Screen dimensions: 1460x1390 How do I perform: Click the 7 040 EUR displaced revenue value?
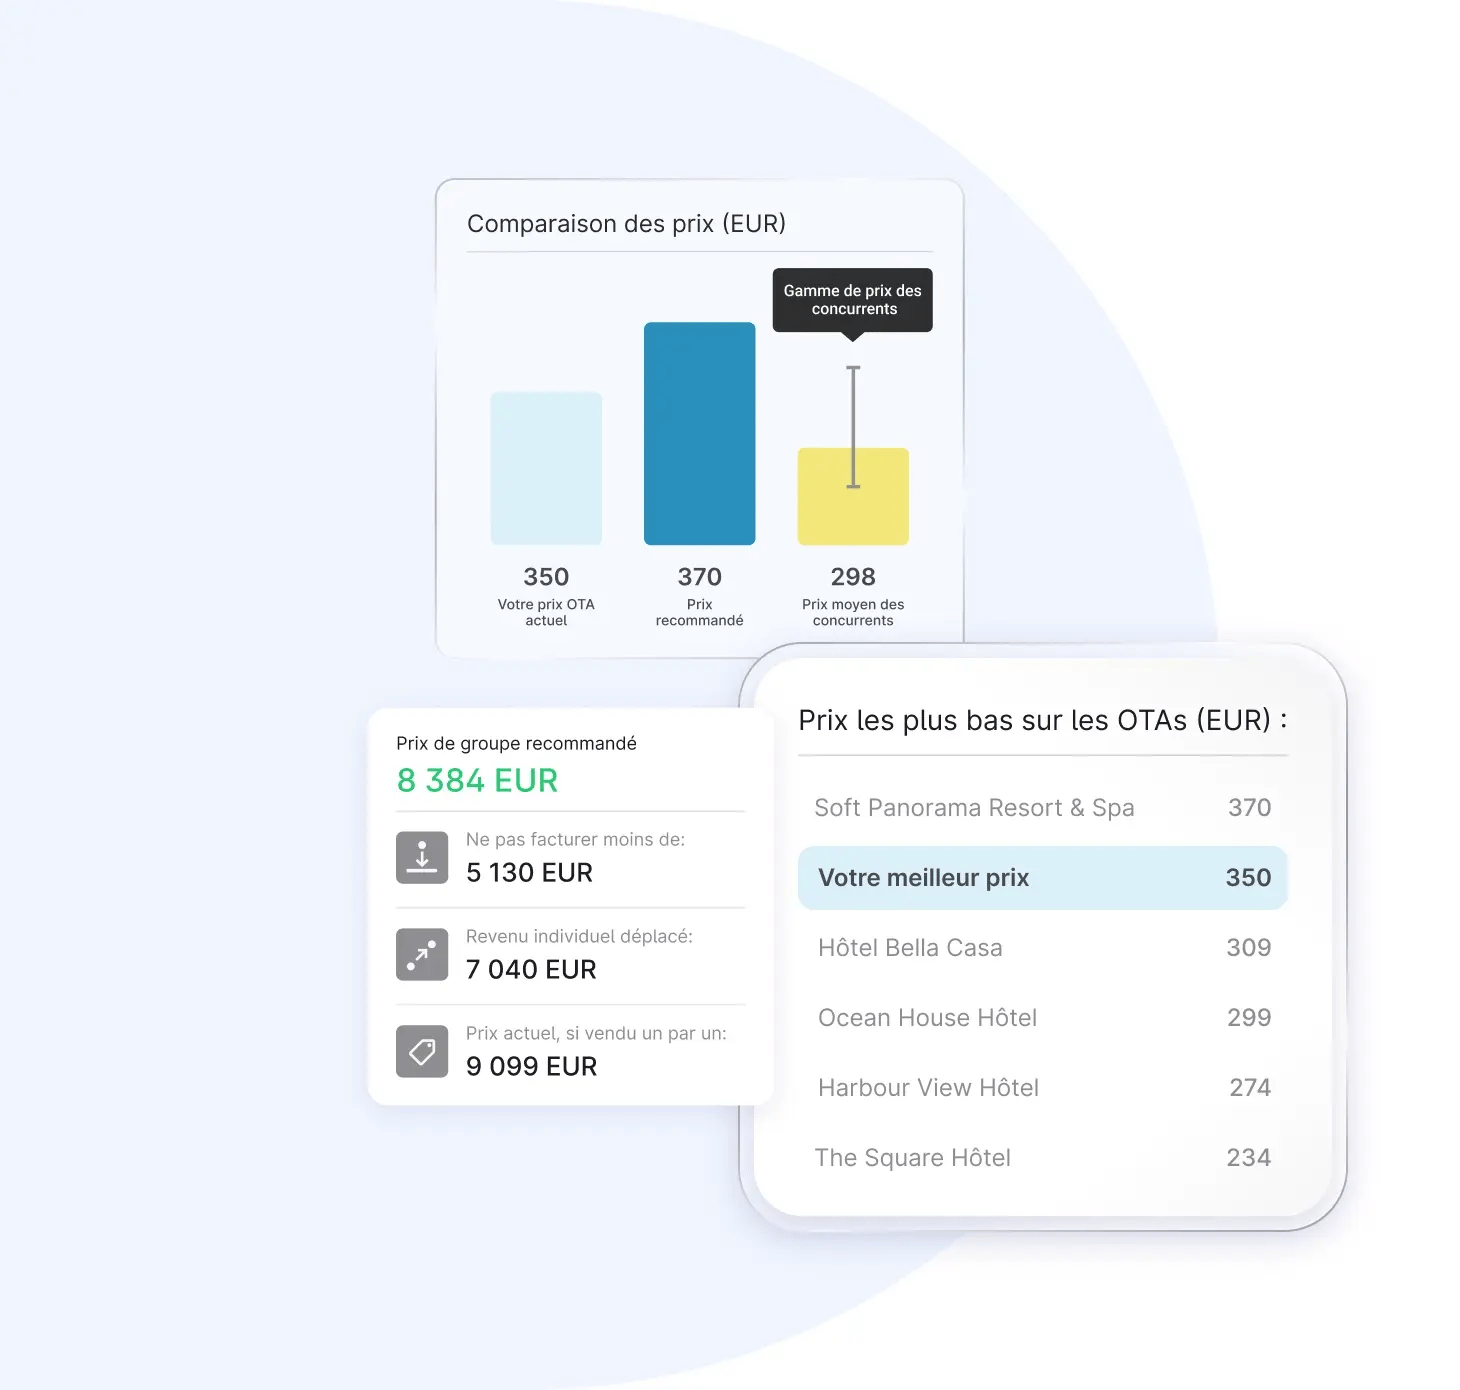coord(531,970)
